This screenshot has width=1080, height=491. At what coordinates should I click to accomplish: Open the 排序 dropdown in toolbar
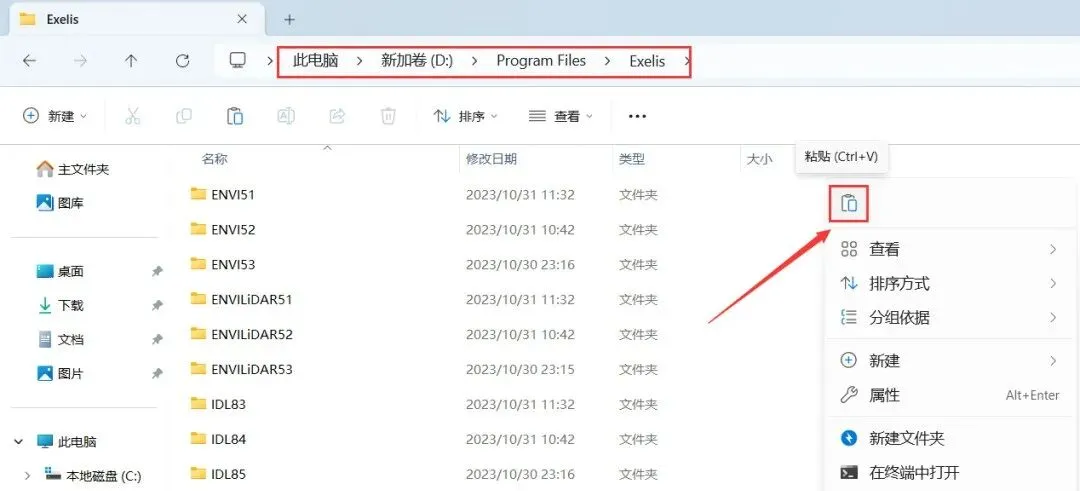(465, 116)
